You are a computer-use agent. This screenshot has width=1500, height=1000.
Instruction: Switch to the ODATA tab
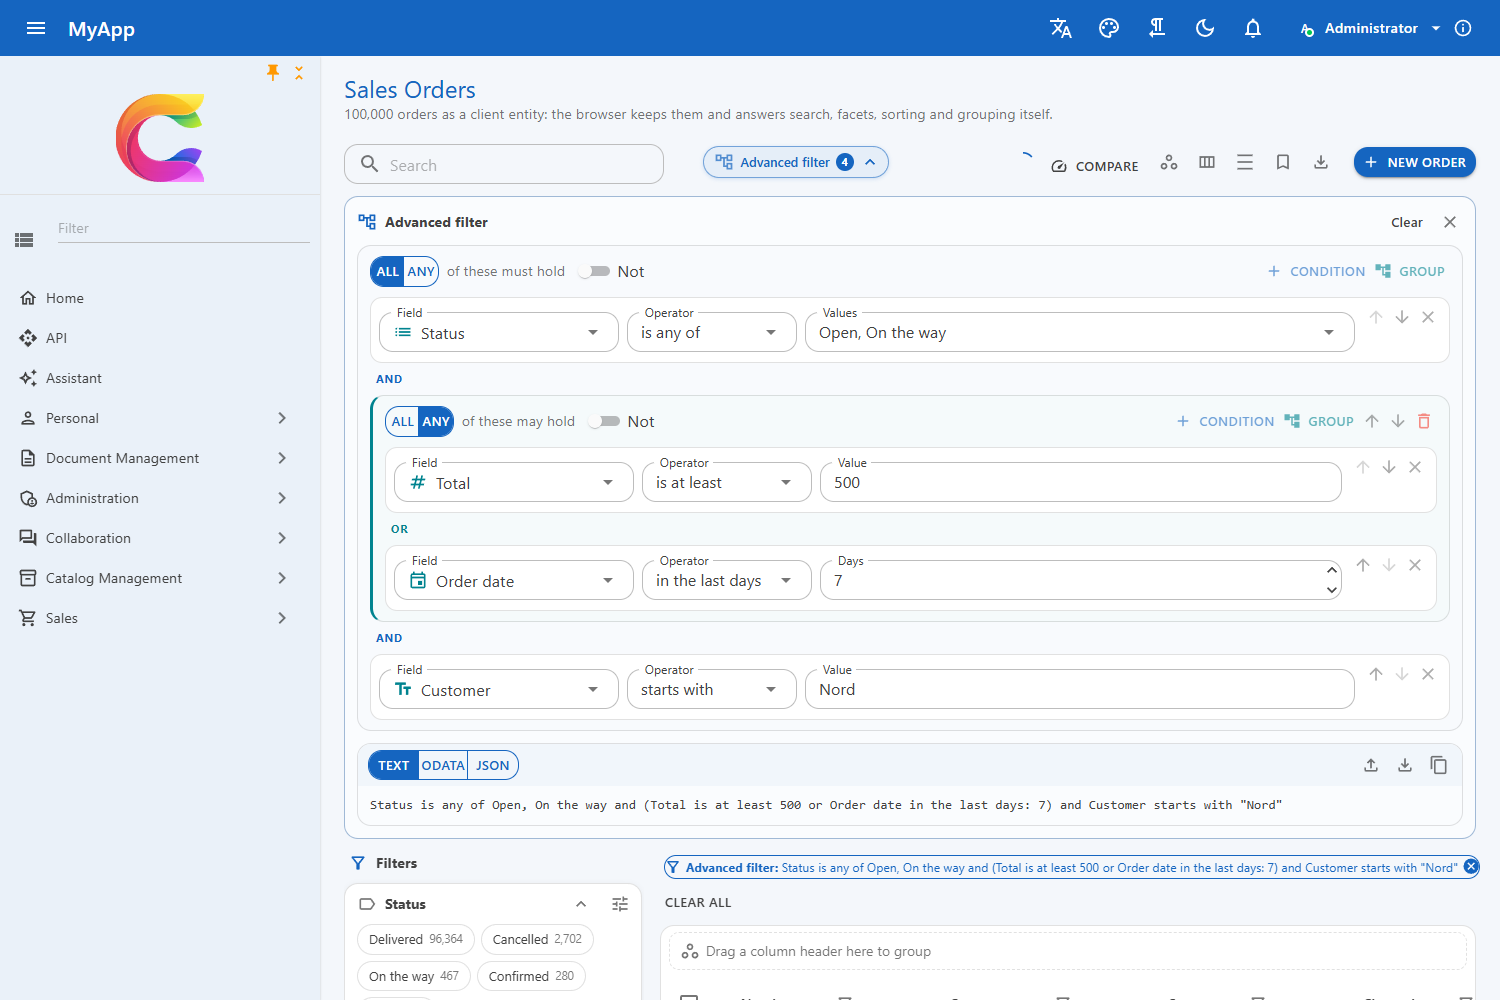443,765
